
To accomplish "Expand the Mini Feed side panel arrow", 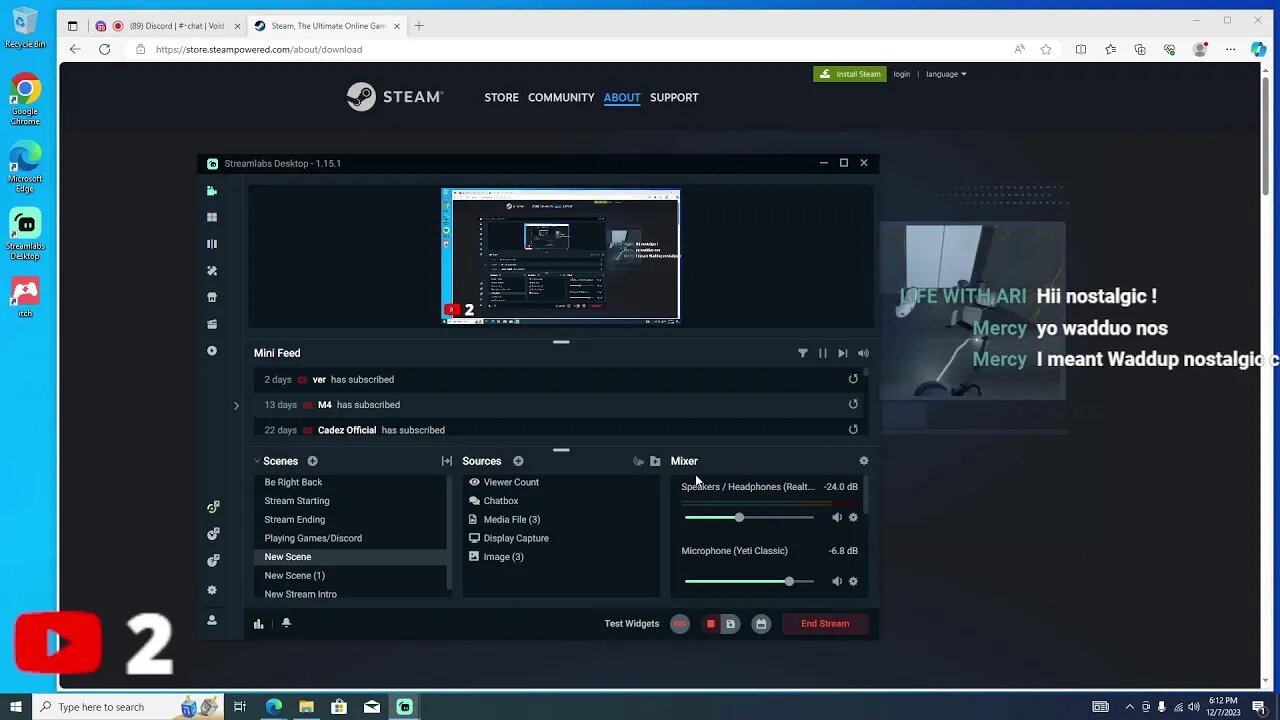I will pyautogui.click(x=236, y=405).
